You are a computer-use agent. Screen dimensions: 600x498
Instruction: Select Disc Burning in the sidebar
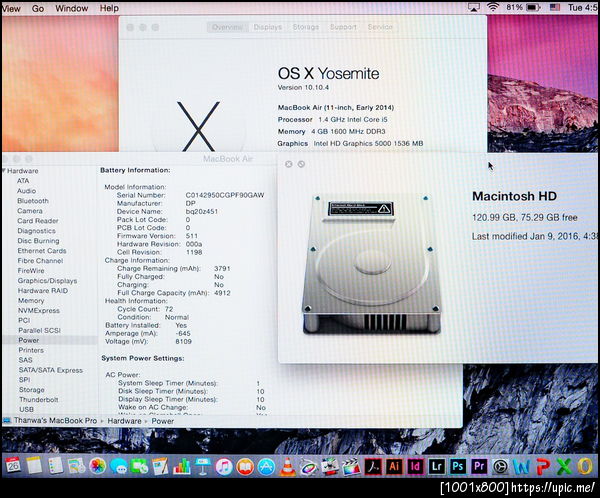click(38, 241)
